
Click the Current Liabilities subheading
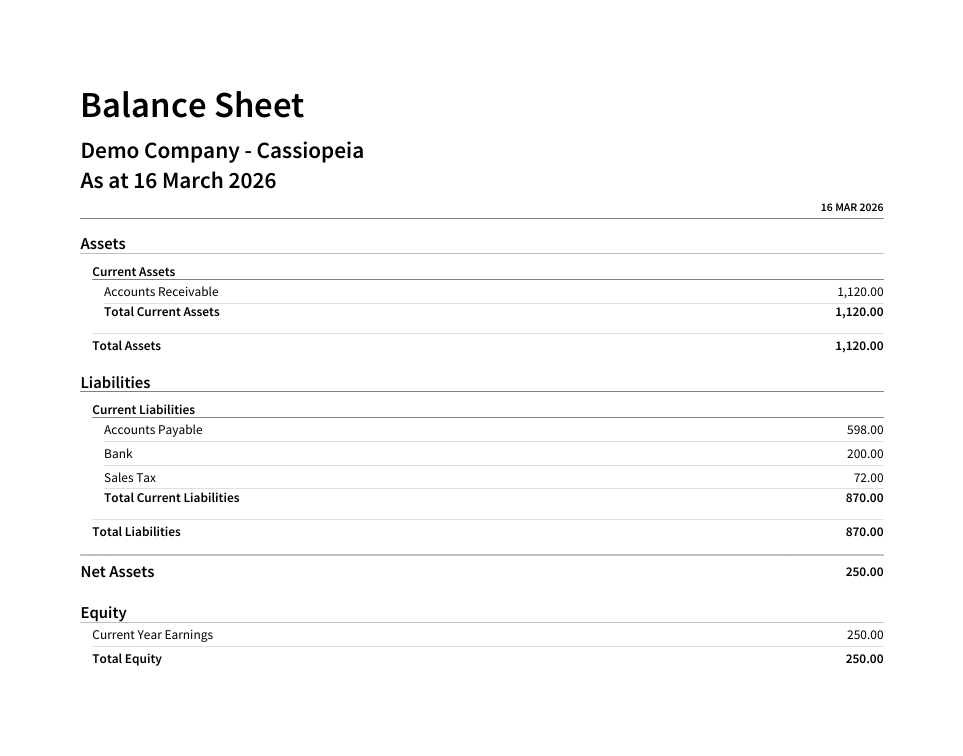pos(143,410)
